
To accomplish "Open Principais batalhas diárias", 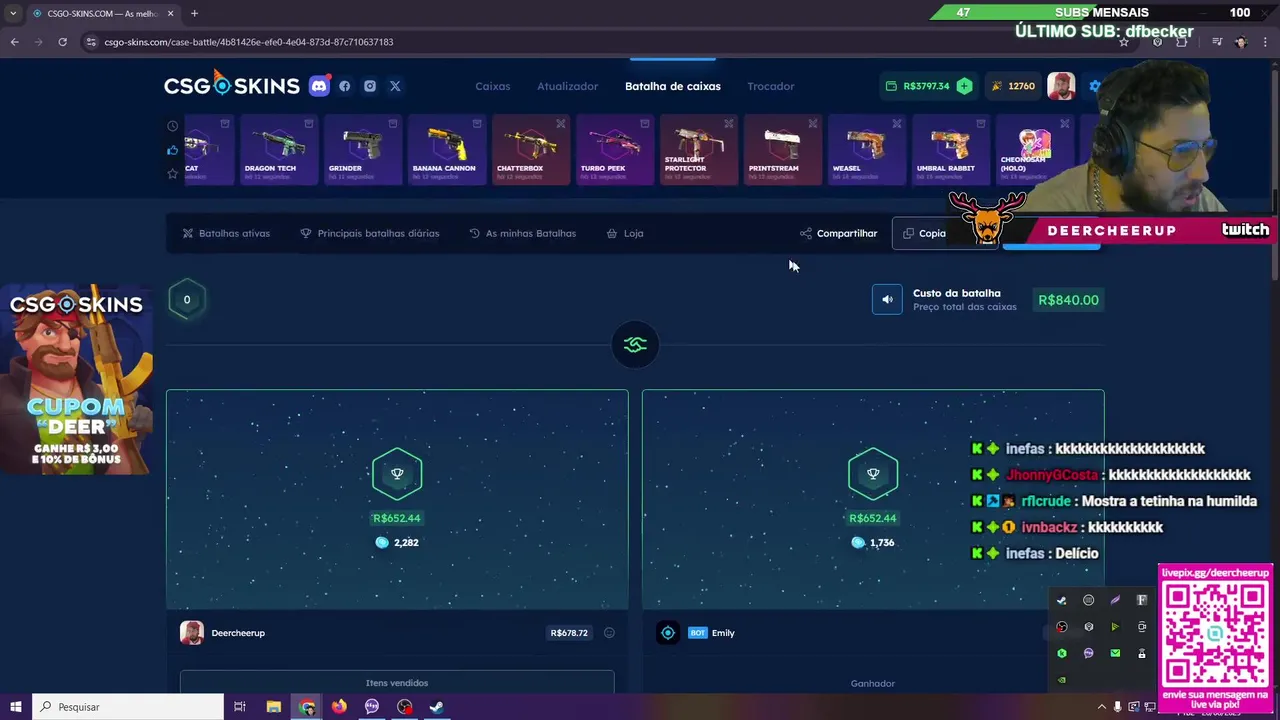I will (x=369, y=233).
